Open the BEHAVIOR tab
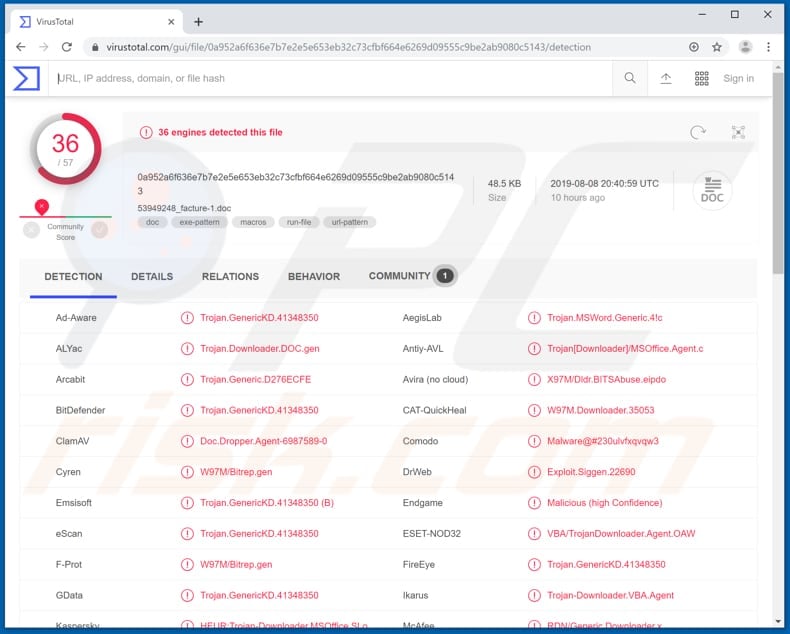This screenshot has width=790, height=634. point(314,277)
